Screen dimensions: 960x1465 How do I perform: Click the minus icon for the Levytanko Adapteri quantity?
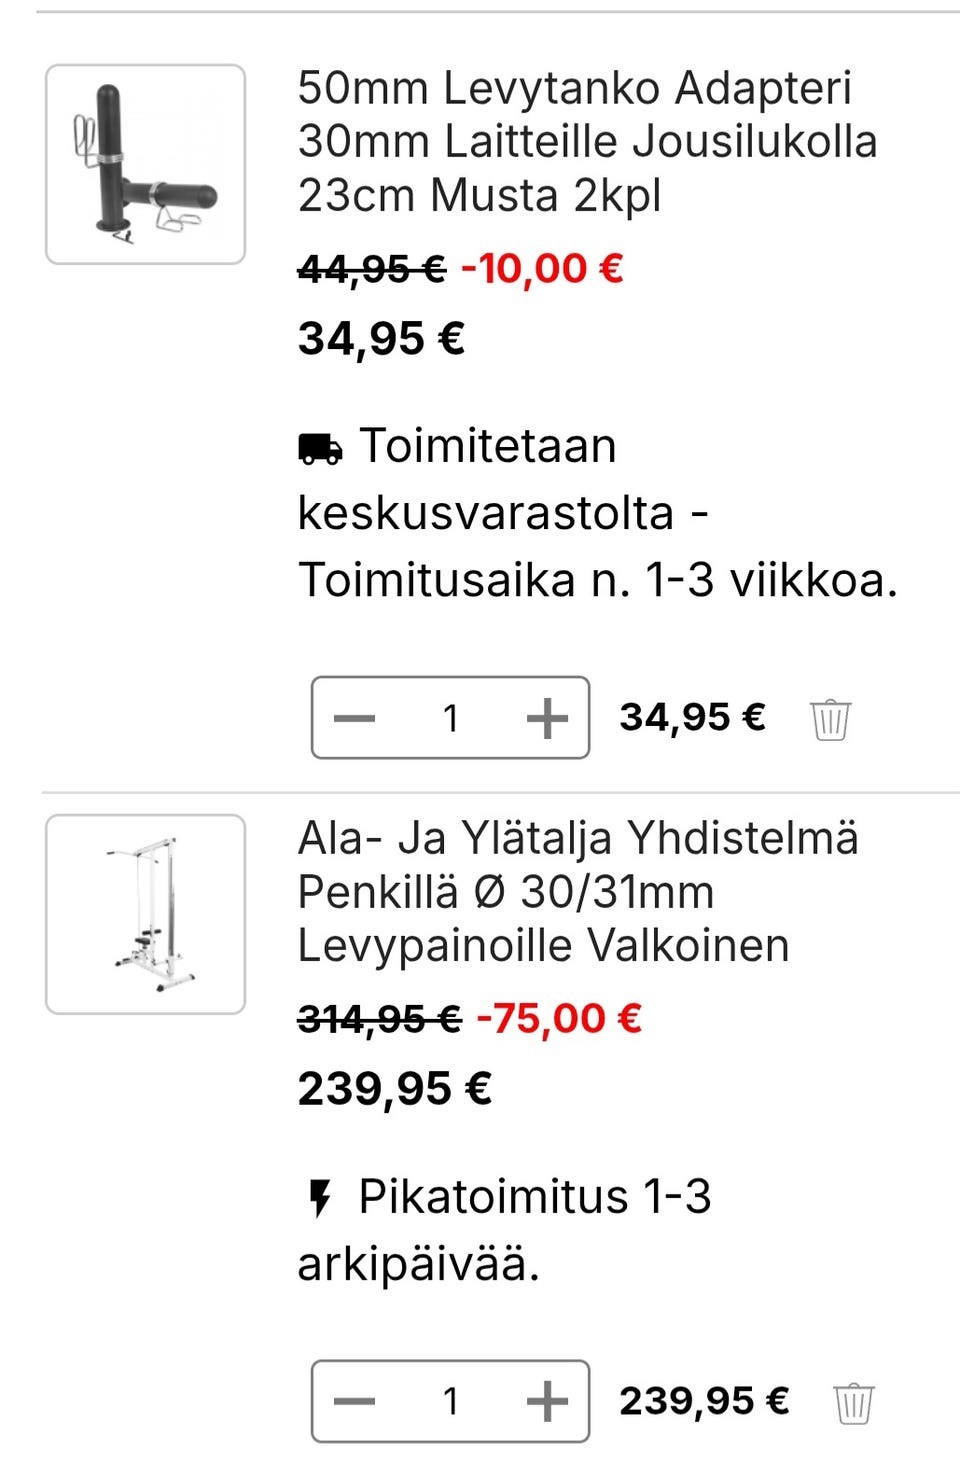tap(353, 716)
